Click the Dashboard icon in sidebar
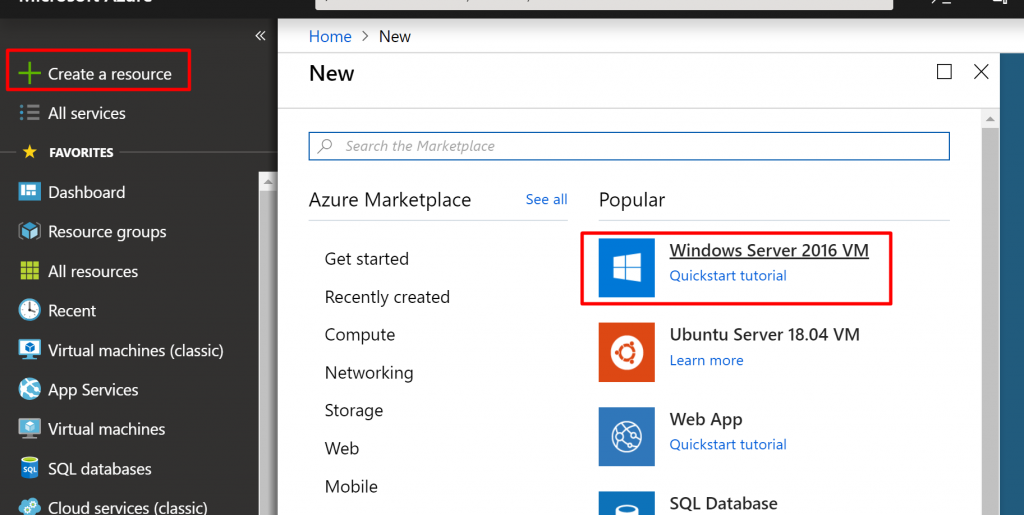Viewport: 1024px width, 515px height. (29, 192)
